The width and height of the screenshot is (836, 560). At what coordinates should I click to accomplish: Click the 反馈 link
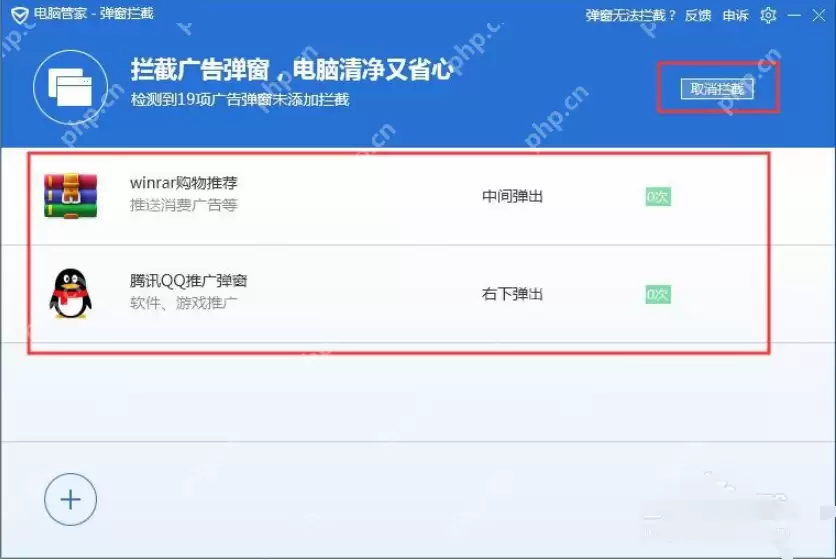coord(698,15)
